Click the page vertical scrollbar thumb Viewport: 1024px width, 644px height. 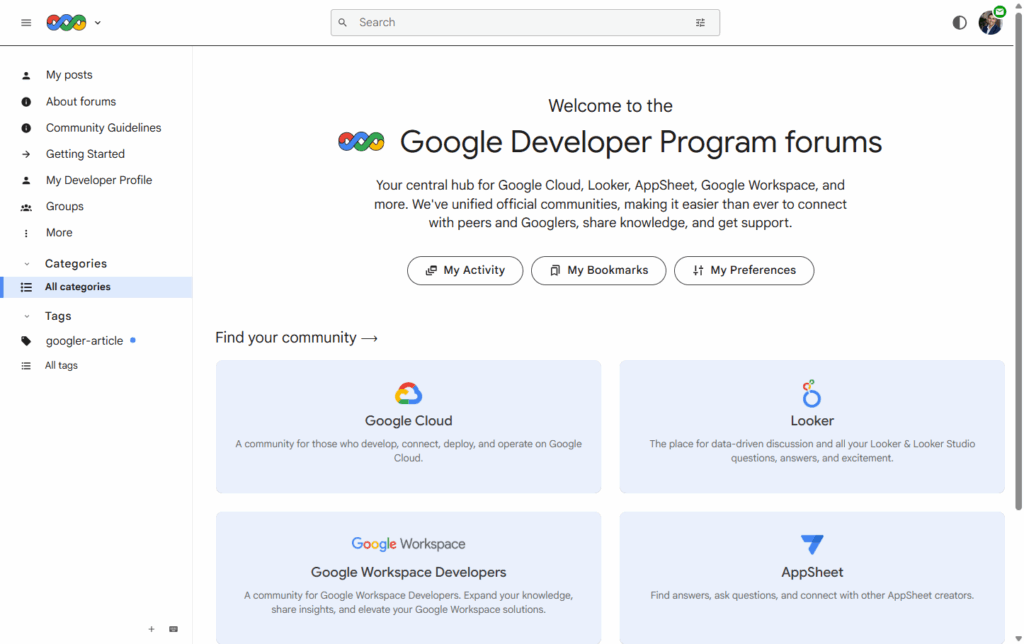[x=1018, y=261]
